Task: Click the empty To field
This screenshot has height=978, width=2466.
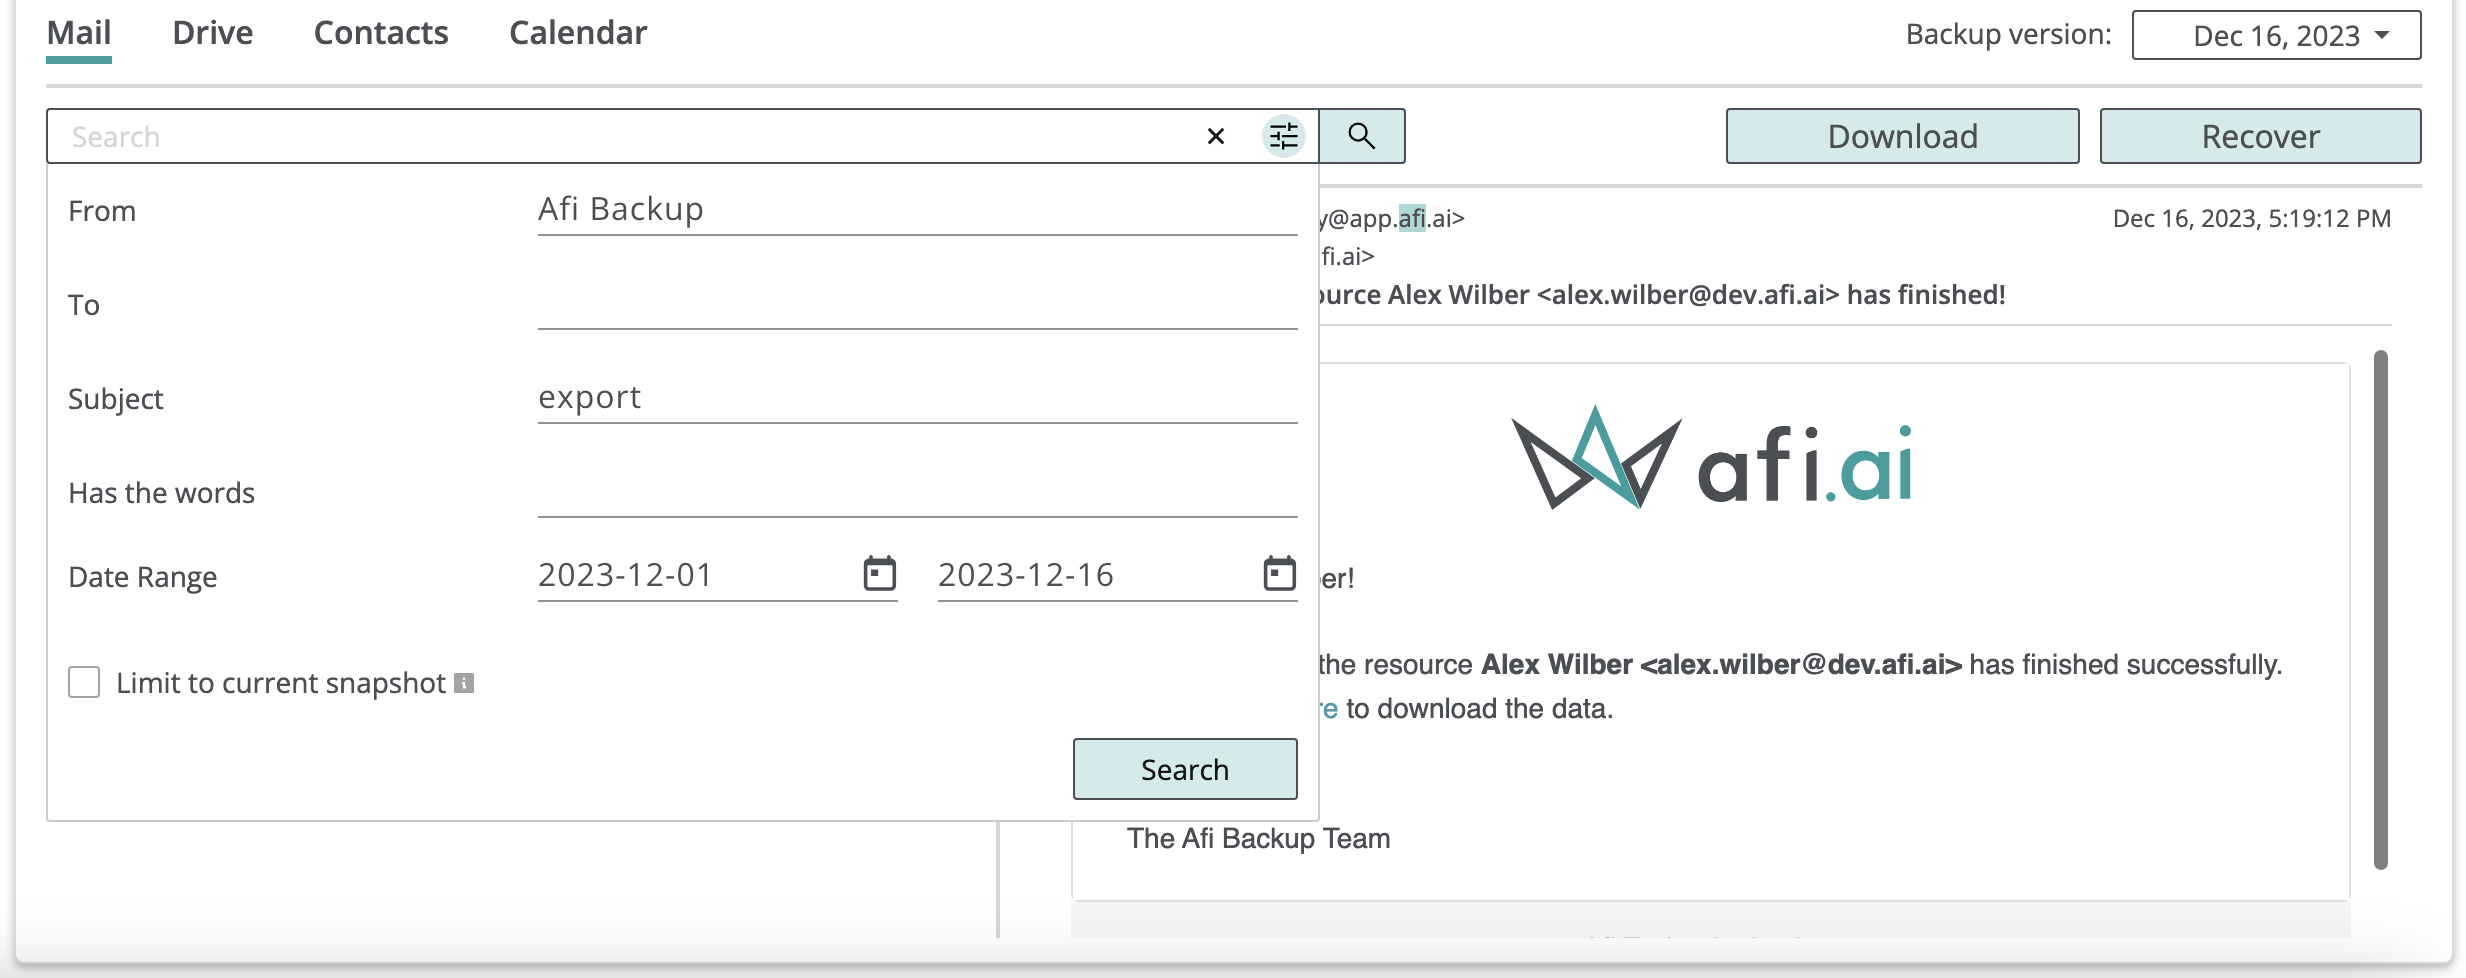Action: click(x=917, y=304)
